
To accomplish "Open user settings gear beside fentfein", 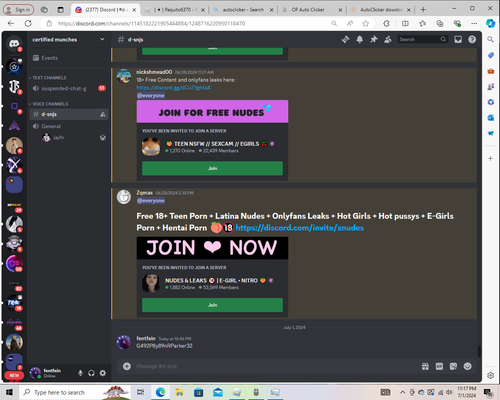I will 103,373.
